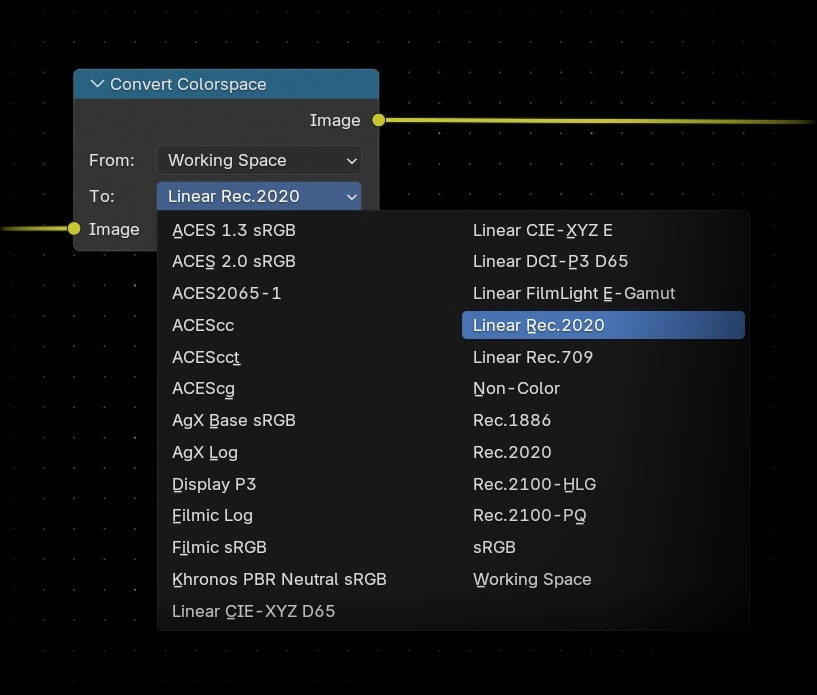Click the Image input socket

pyautogui.click(x=74, y=229)
